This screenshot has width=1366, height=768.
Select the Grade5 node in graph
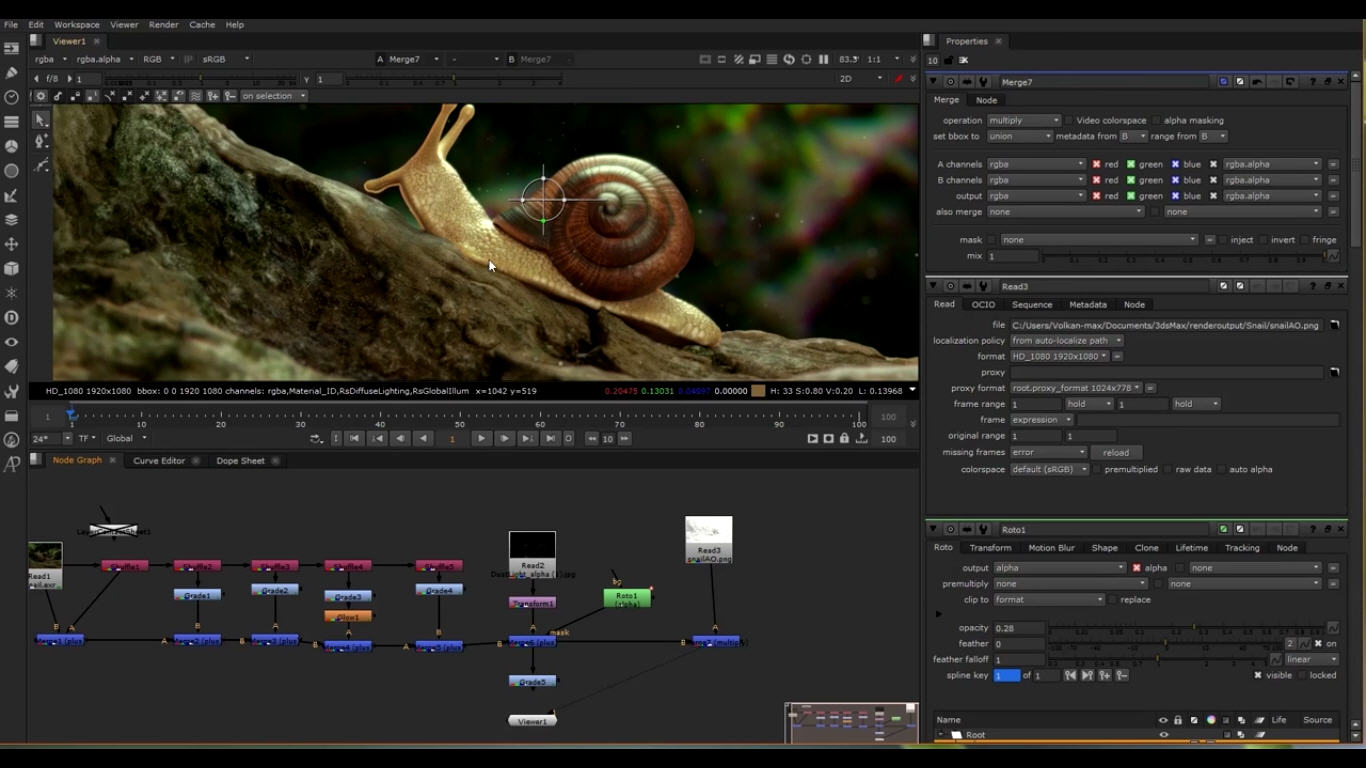point(532,682)
